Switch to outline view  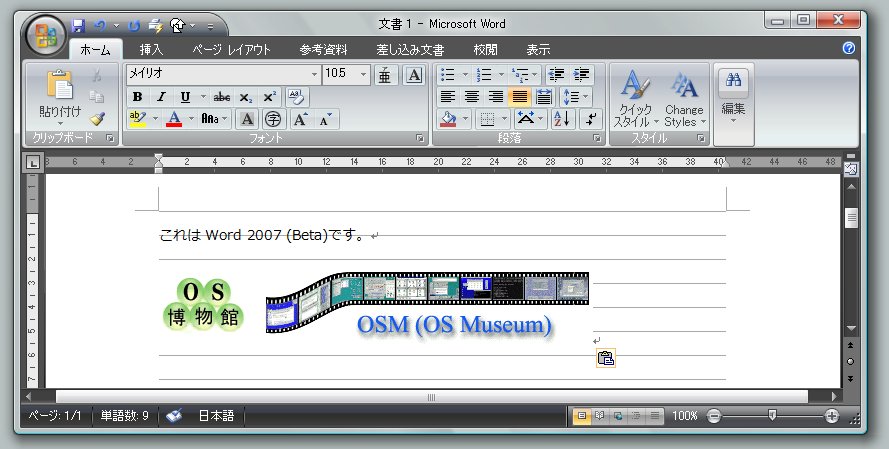tap(636, 416)
